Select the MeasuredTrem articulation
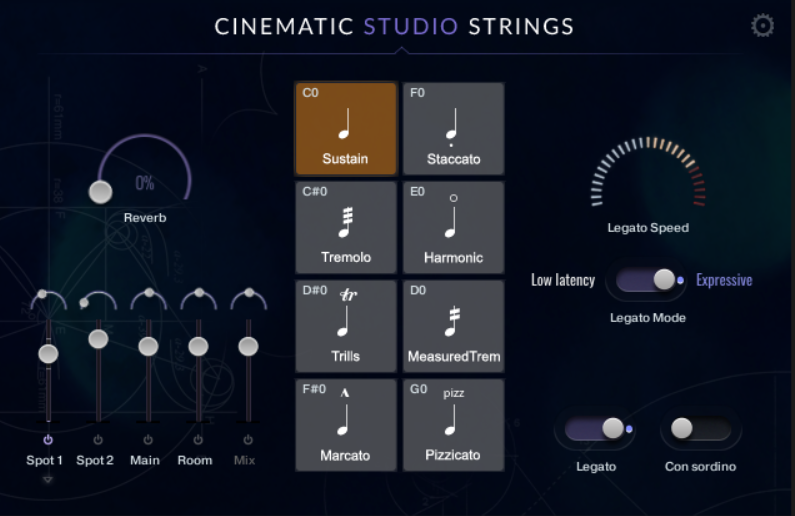The height and width of the screenshot is (516, 795). 453,326
